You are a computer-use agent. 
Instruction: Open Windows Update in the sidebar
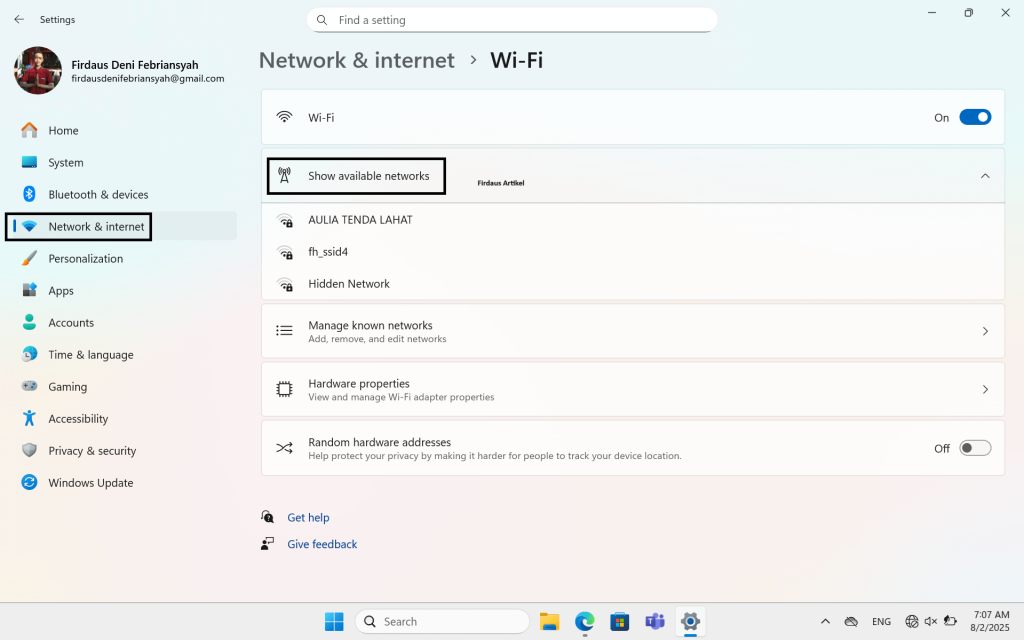(88, 482)
